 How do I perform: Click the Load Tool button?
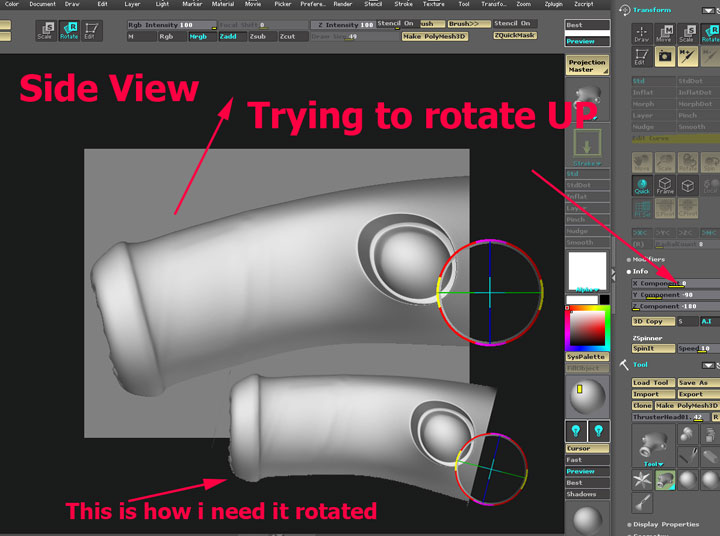653,383
